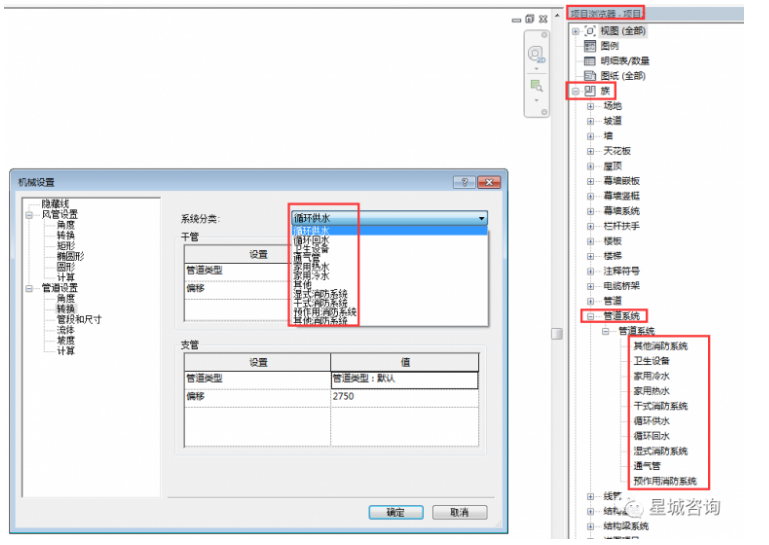Open the steering wheel options dropdown arrow

(x=536, y=69)
